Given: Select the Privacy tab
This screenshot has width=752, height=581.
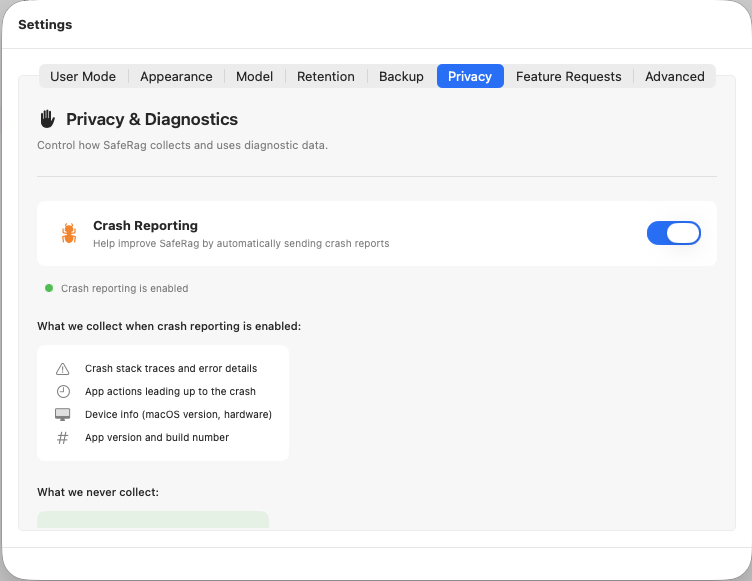Looking at the screenshot, I should 470,76.
